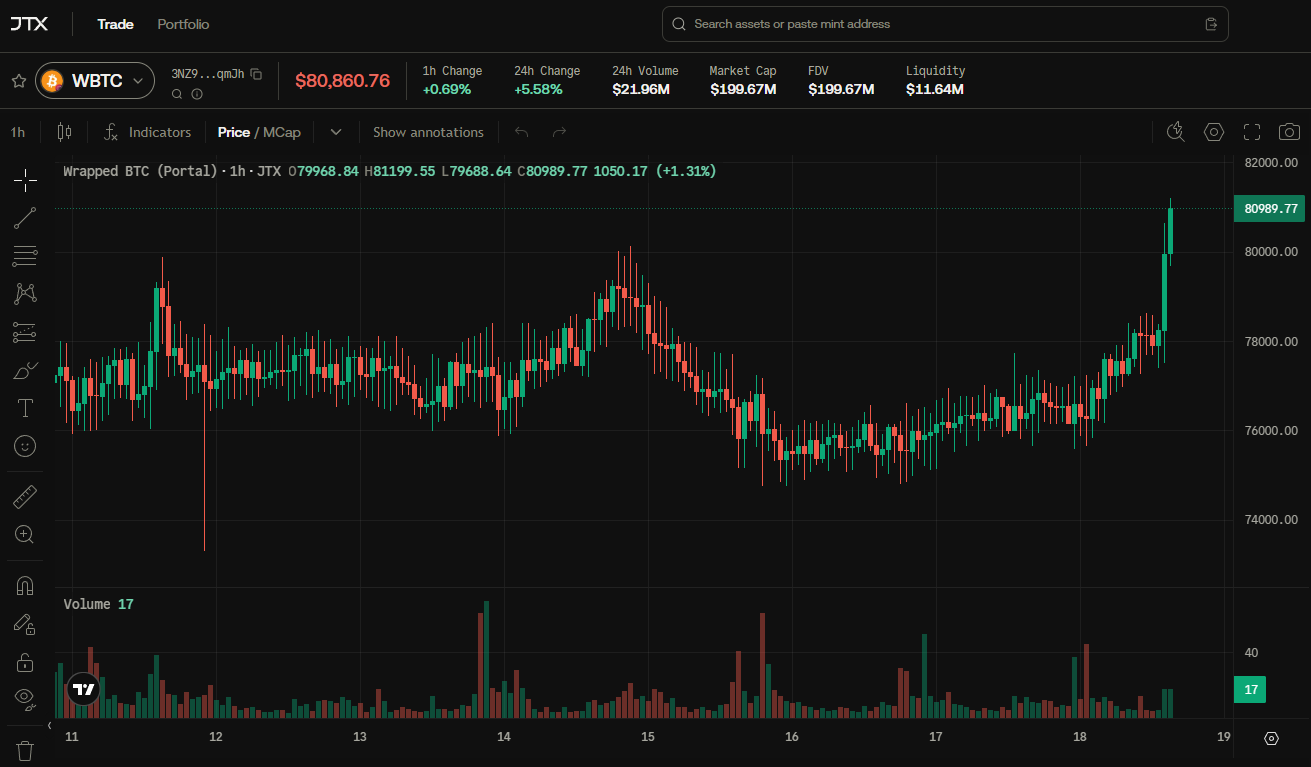Open the 1h time interval selector
The width and height of the screenshot is (1311, 767).
(18, 132)
